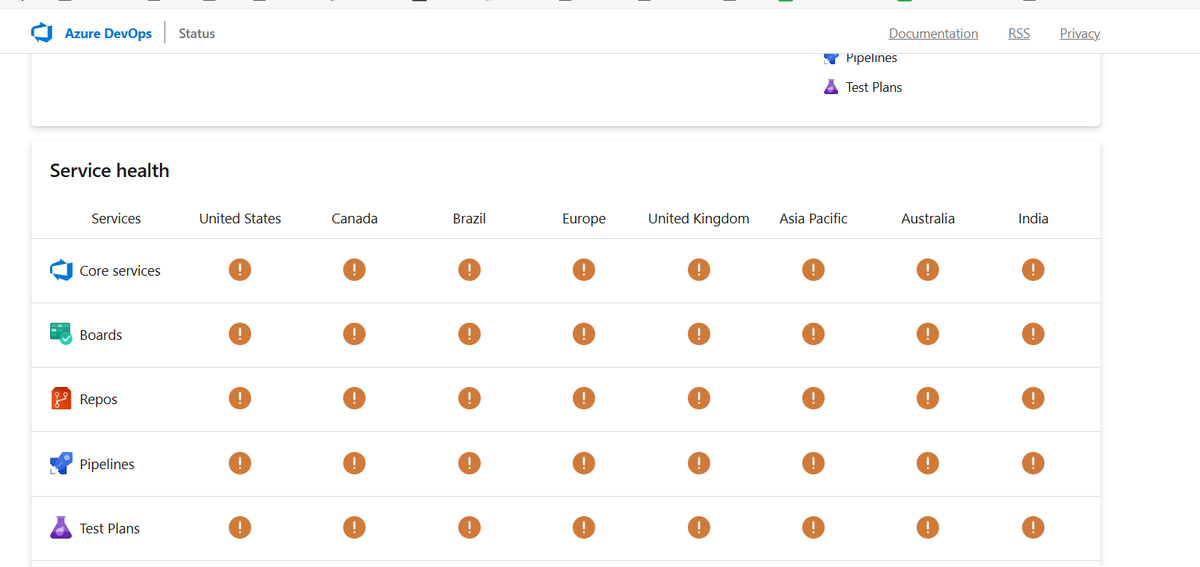The width and height of the screenshot is (1200, 567).
Task: Click the United States column header
Action: pos(240,218)
